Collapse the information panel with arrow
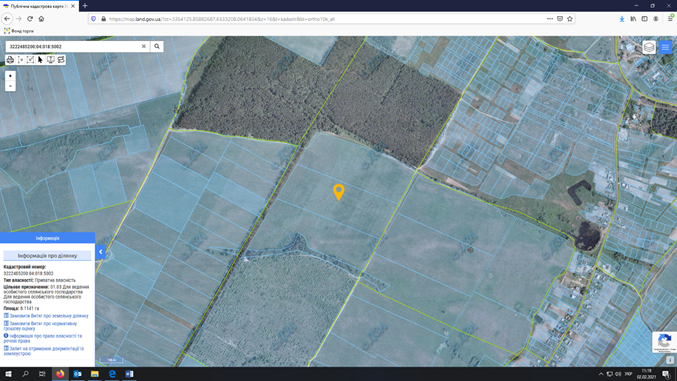 point(101,252)
